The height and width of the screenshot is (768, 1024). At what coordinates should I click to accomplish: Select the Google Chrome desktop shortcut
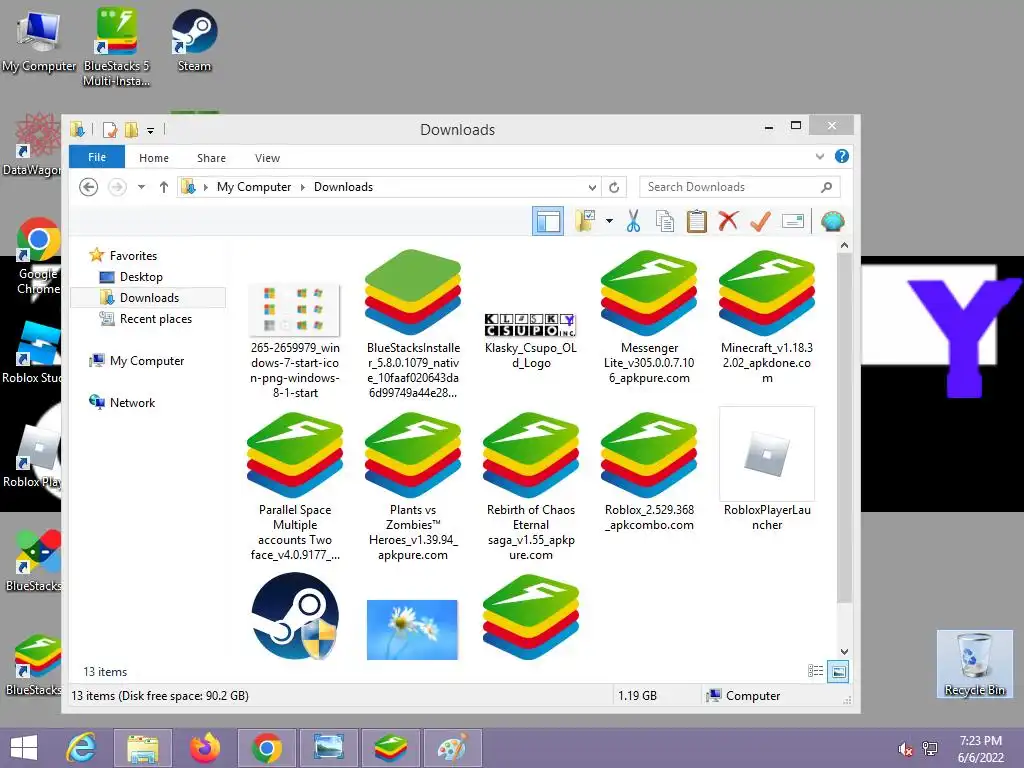(38, 257)
